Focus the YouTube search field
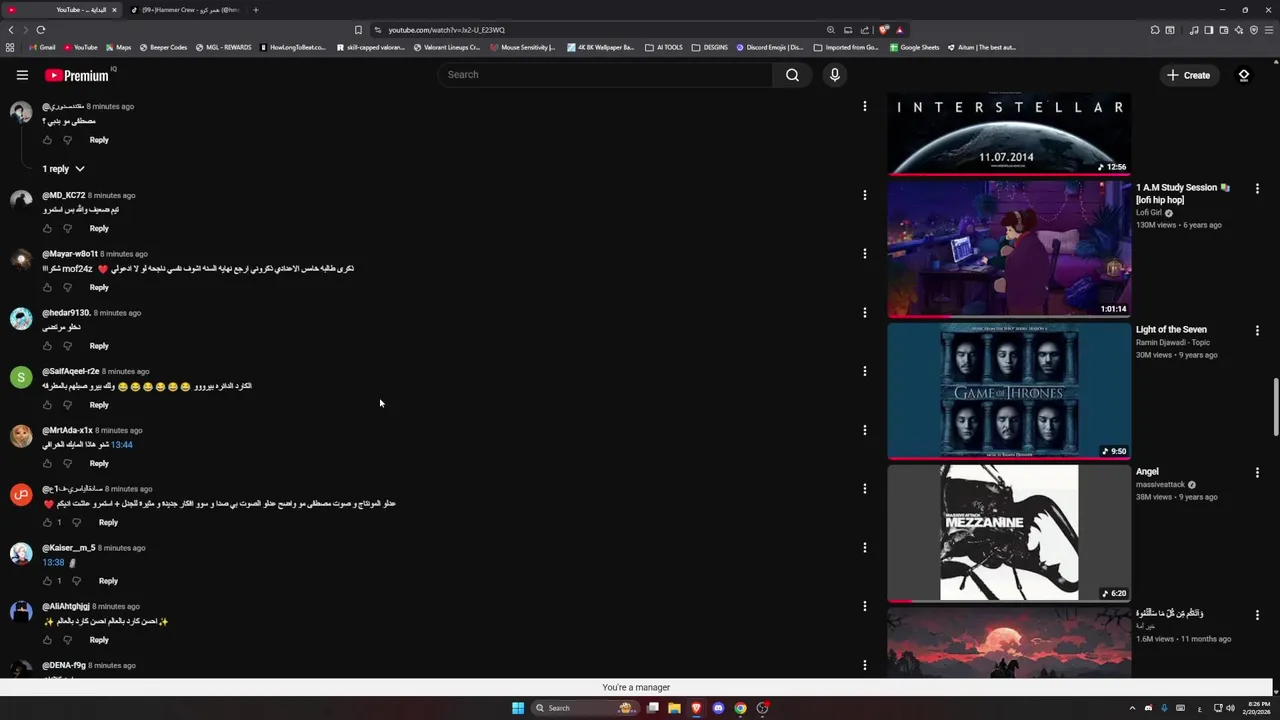Screen dimensions: 1280x720 tap(605, 75)
